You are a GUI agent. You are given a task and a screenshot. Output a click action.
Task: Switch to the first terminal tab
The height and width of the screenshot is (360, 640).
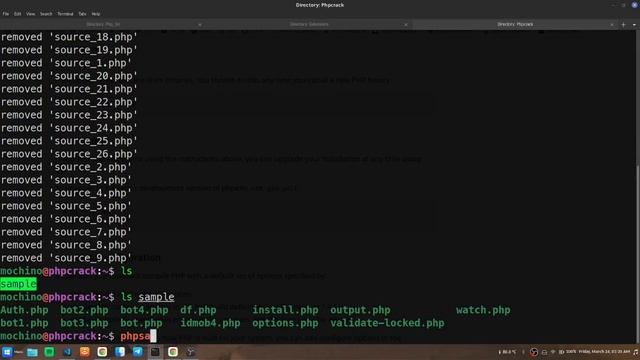coord(103,24)
